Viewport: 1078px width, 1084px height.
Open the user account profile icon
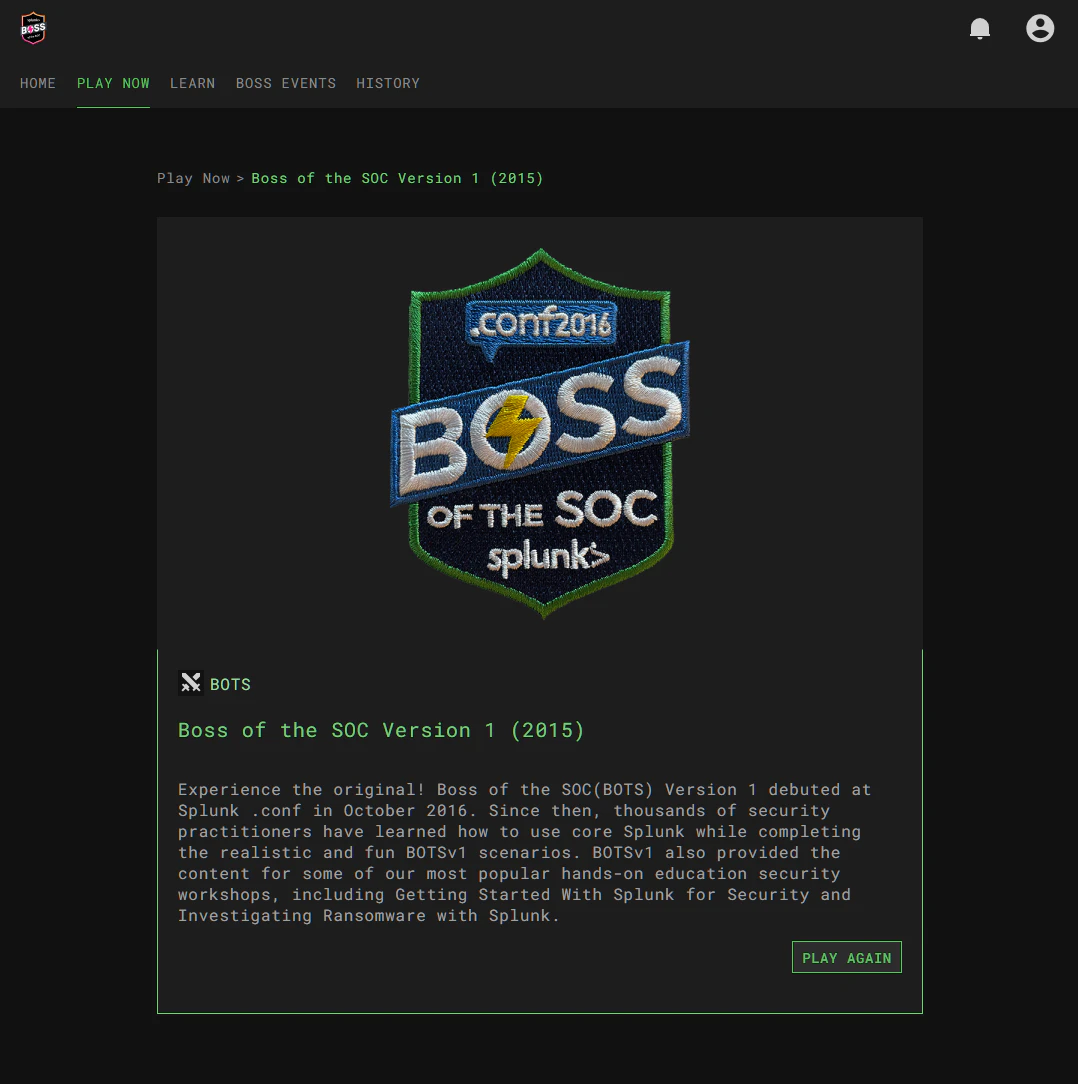[1039, 28]
